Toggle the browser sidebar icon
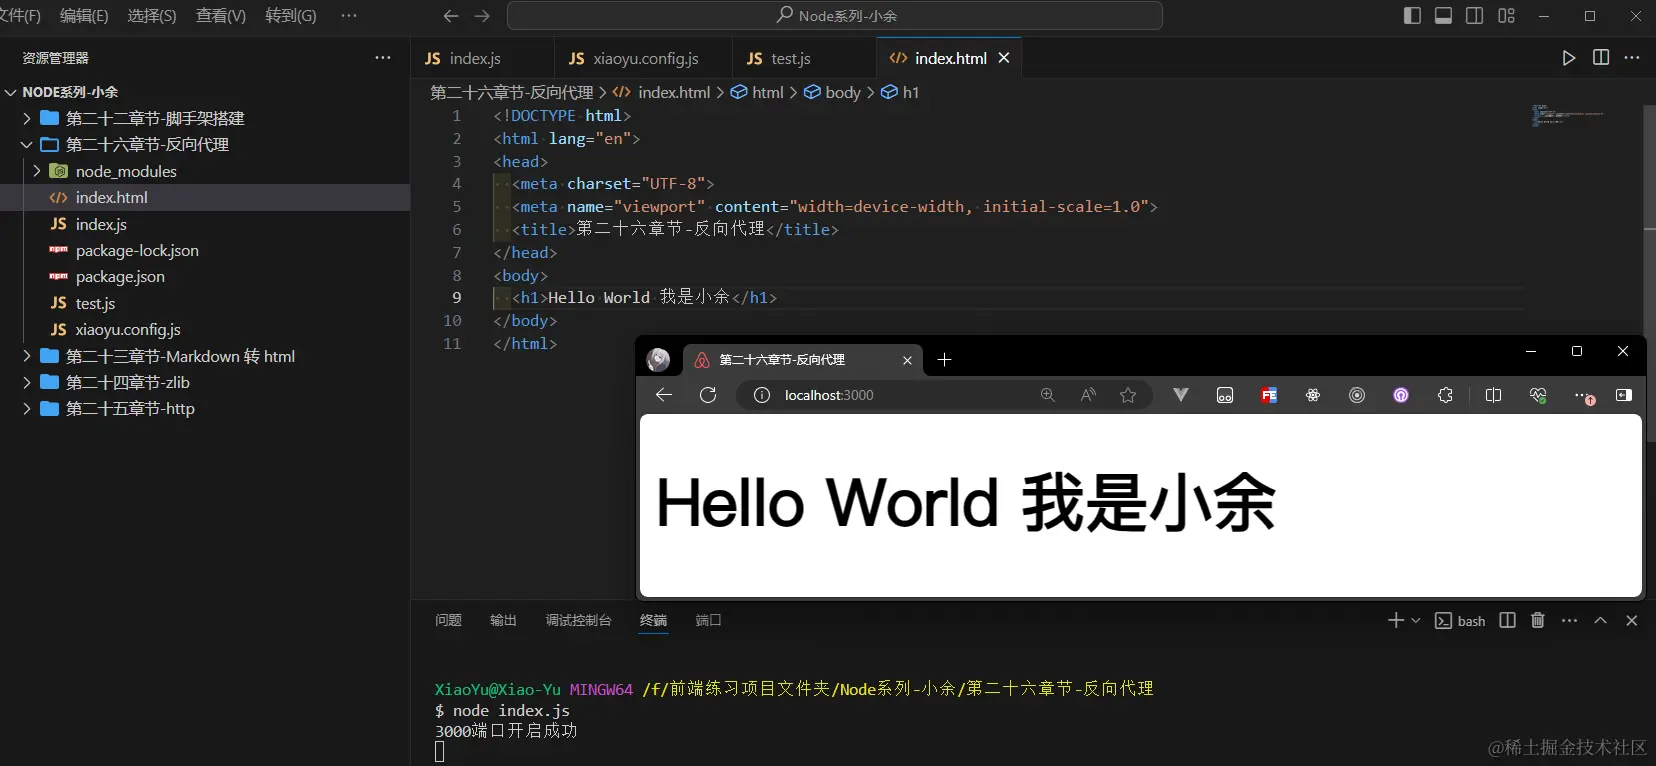Viewport: 1656px width, 766px height. (x=1624, y=395)
